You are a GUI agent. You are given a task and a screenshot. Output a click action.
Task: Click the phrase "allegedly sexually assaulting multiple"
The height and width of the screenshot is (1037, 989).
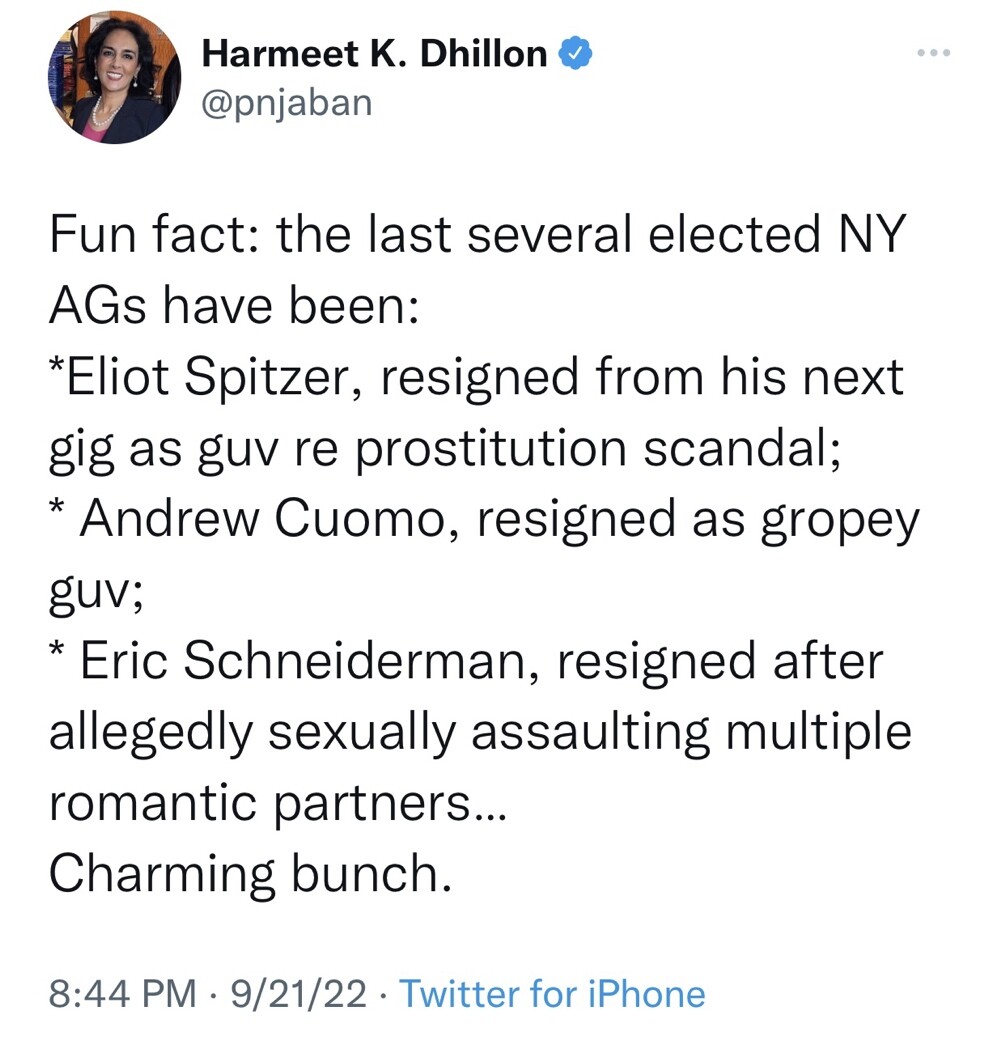point(479,732)
